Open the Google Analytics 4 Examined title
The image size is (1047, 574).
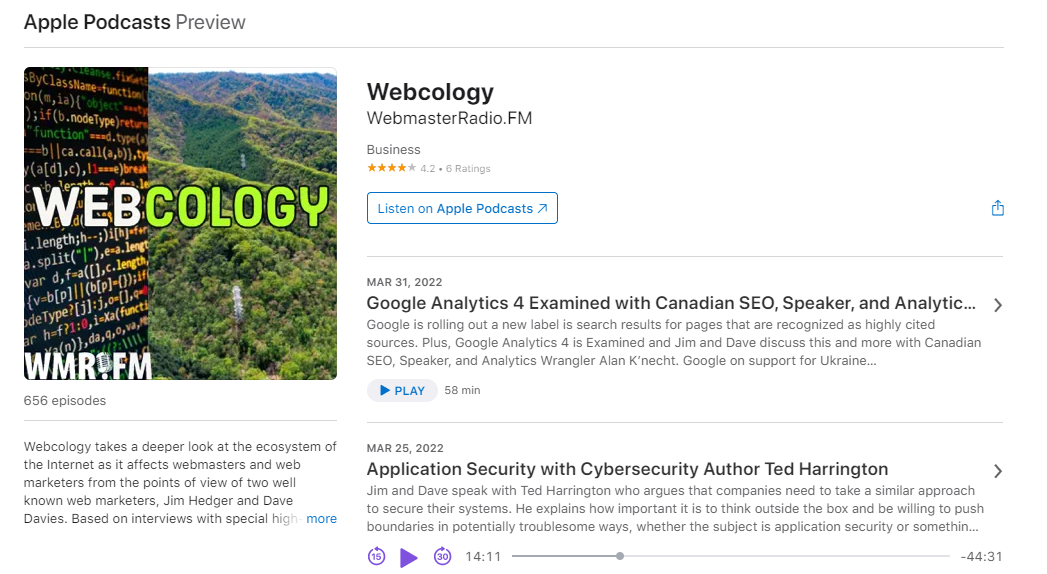click(671, 303)
